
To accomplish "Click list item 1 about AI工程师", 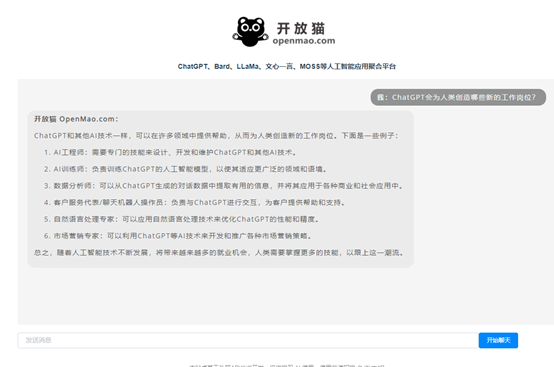I will (x=170, y=152).
